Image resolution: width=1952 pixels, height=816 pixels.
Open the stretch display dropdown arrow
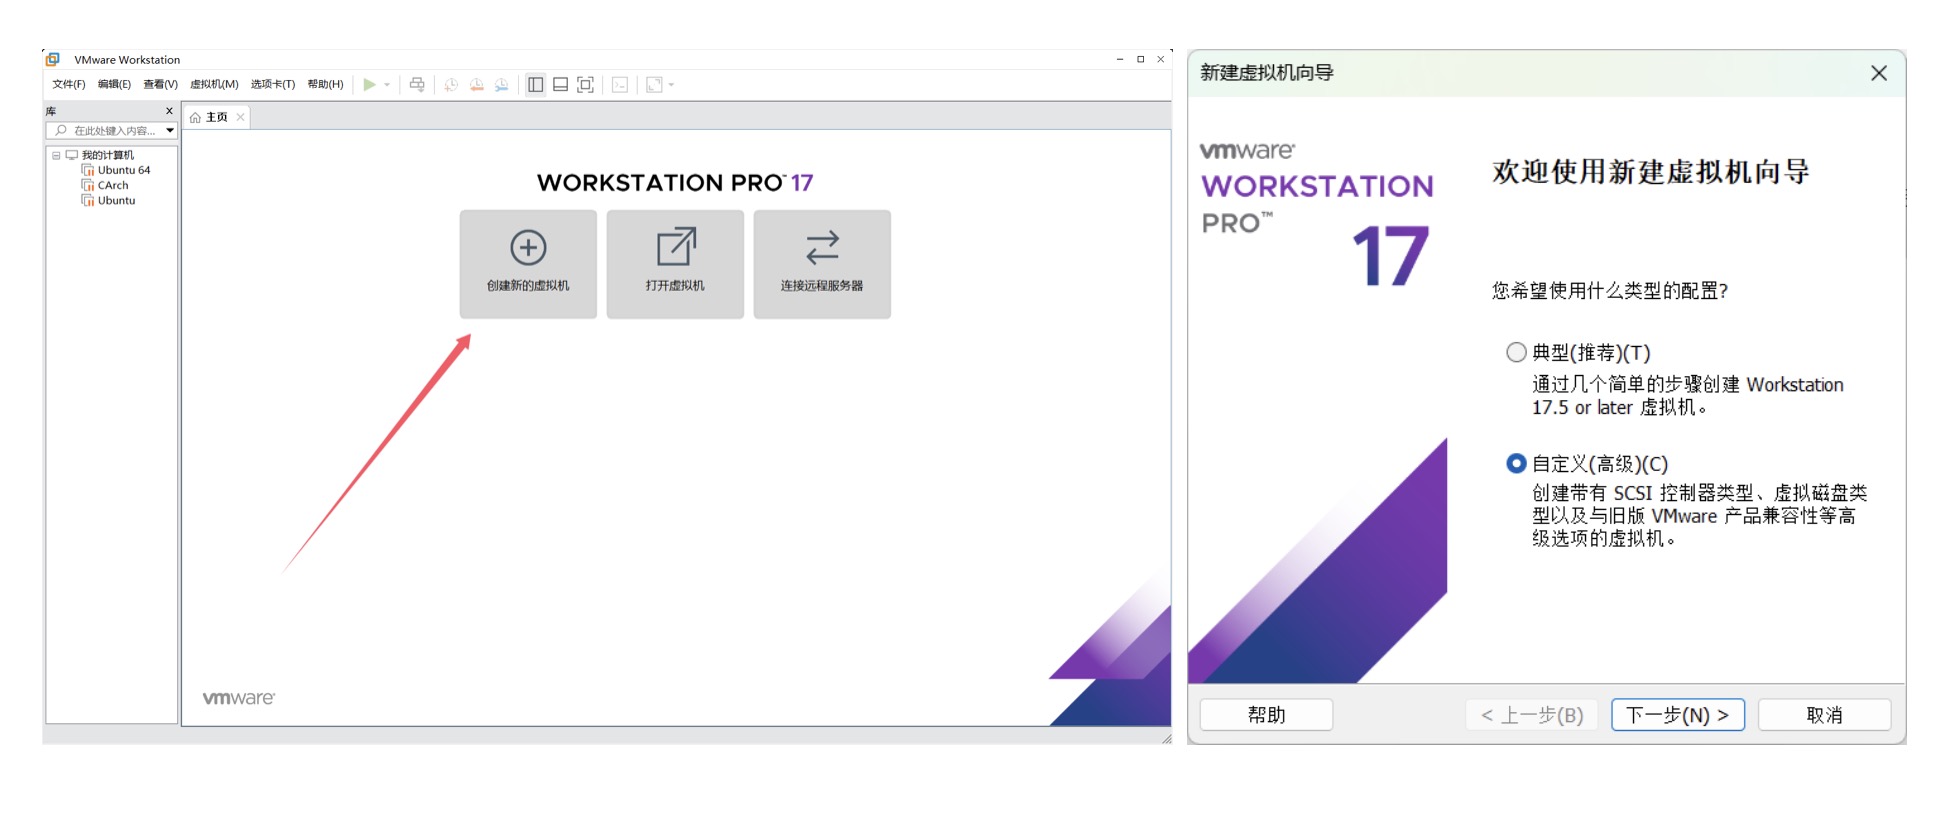click(671, 85)
